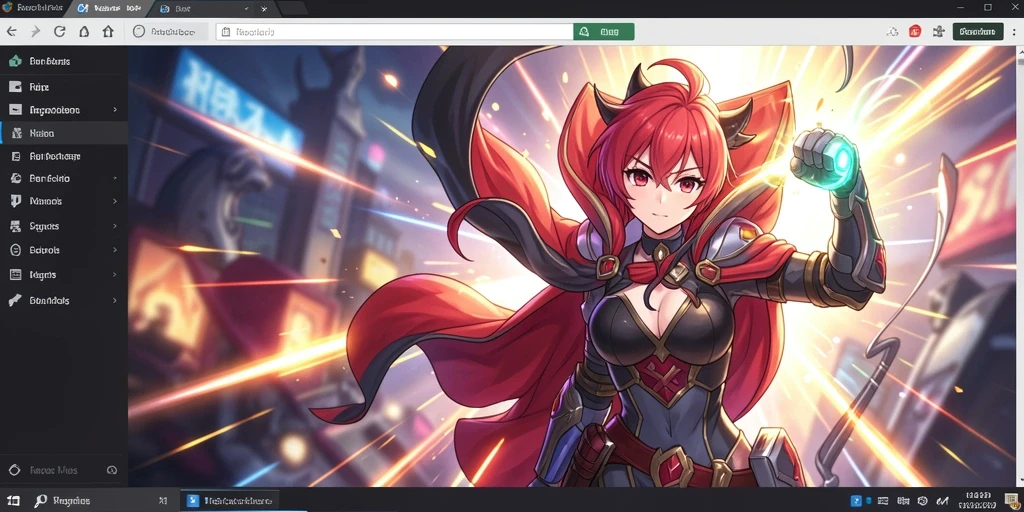Click the hammer icon sidebar item
1024x512 pixels.
(16, 300)
